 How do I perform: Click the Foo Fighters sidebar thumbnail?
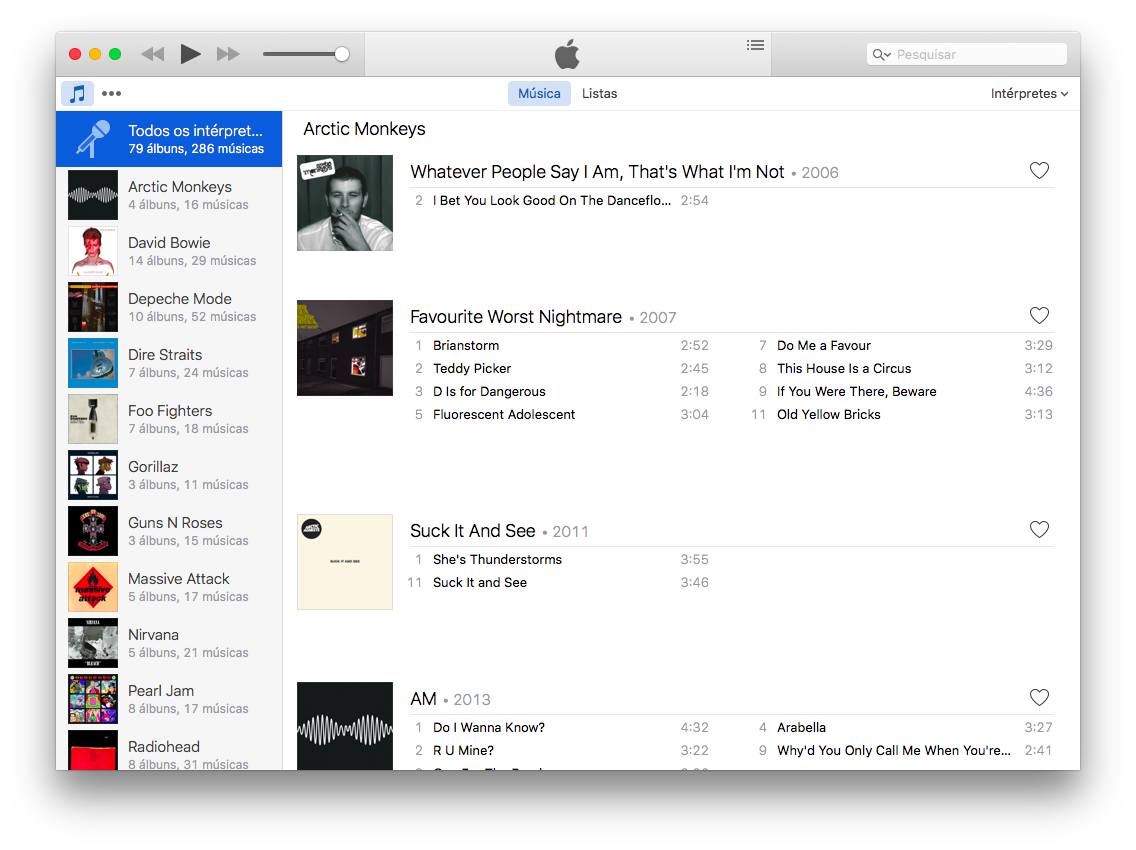[x=93, y=419]
